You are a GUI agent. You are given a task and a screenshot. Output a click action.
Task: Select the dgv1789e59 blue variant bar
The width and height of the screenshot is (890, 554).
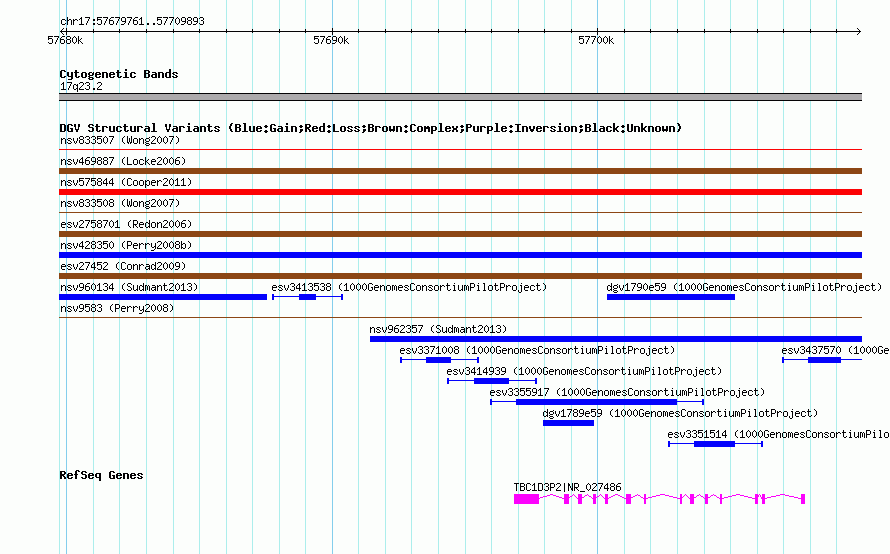pyautogui.click(x=568, y=423)
